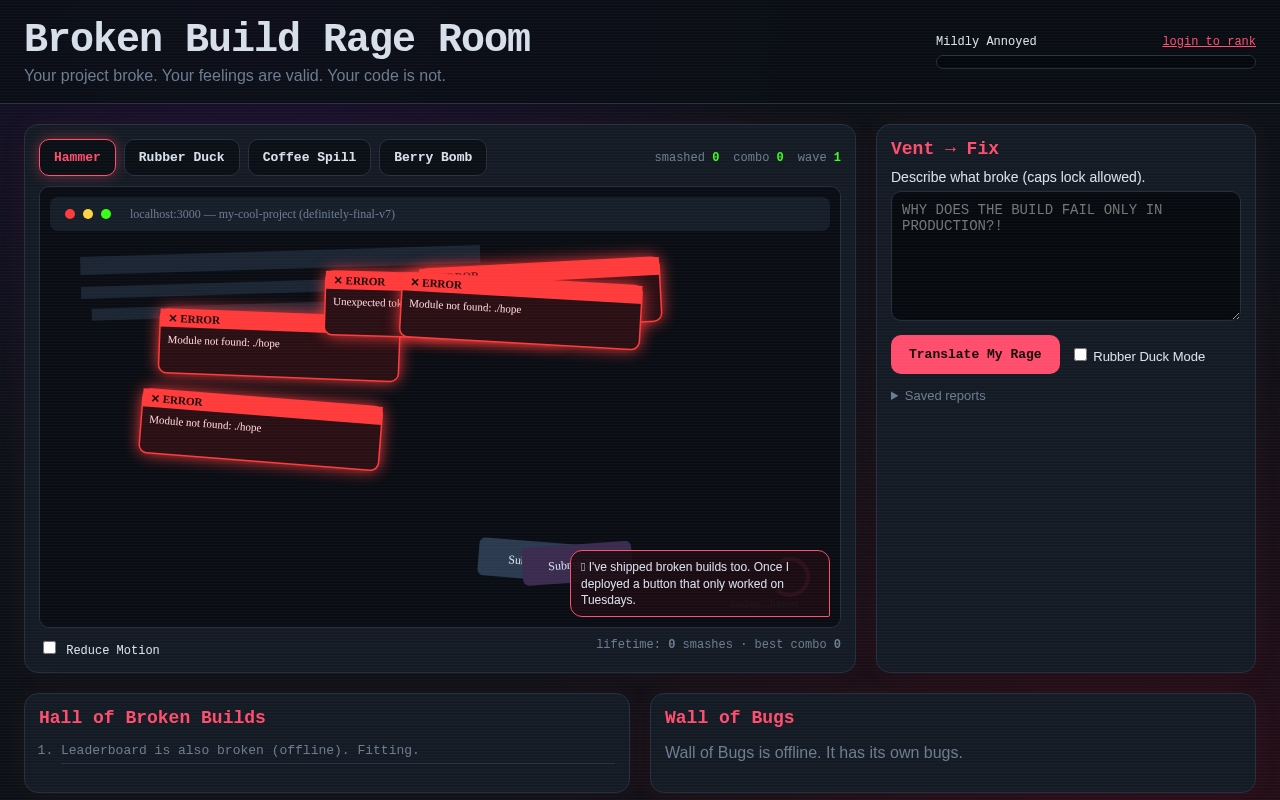Smash the "Unexpected tok" error popup
The width and height of the screenshot is (1280, 800).
362,303
